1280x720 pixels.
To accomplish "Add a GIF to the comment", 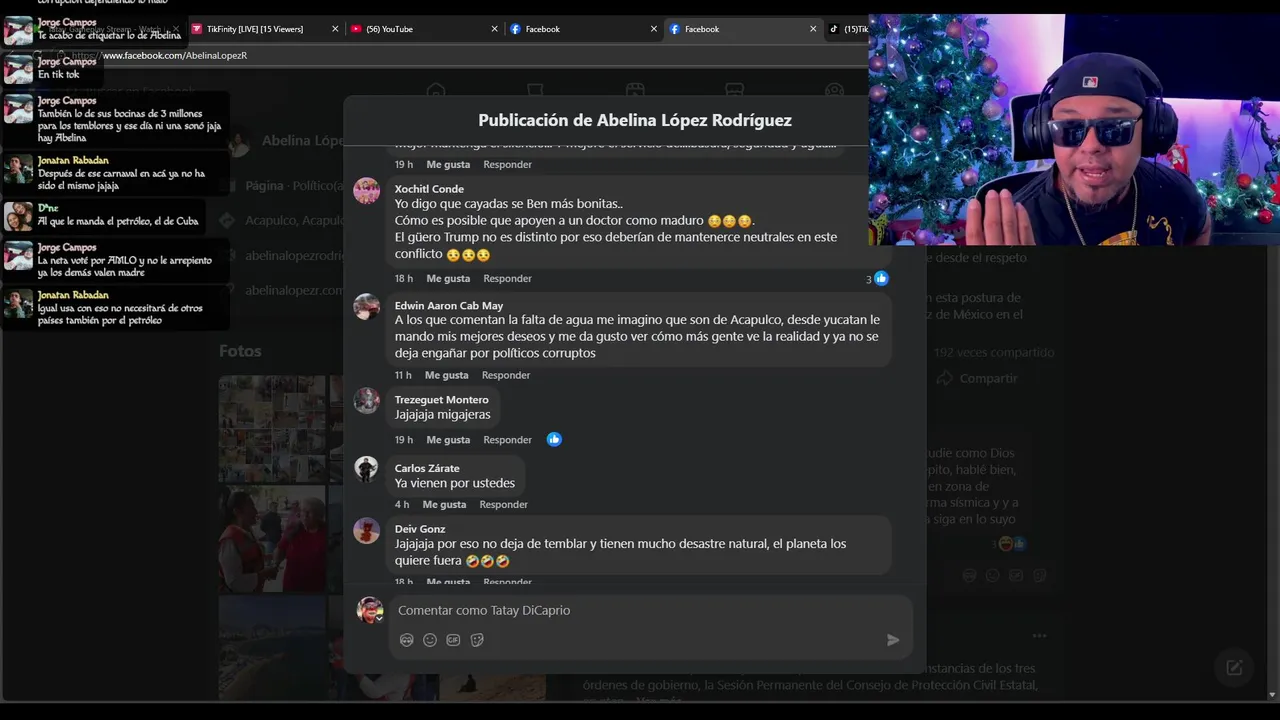I will pos(453,640).
